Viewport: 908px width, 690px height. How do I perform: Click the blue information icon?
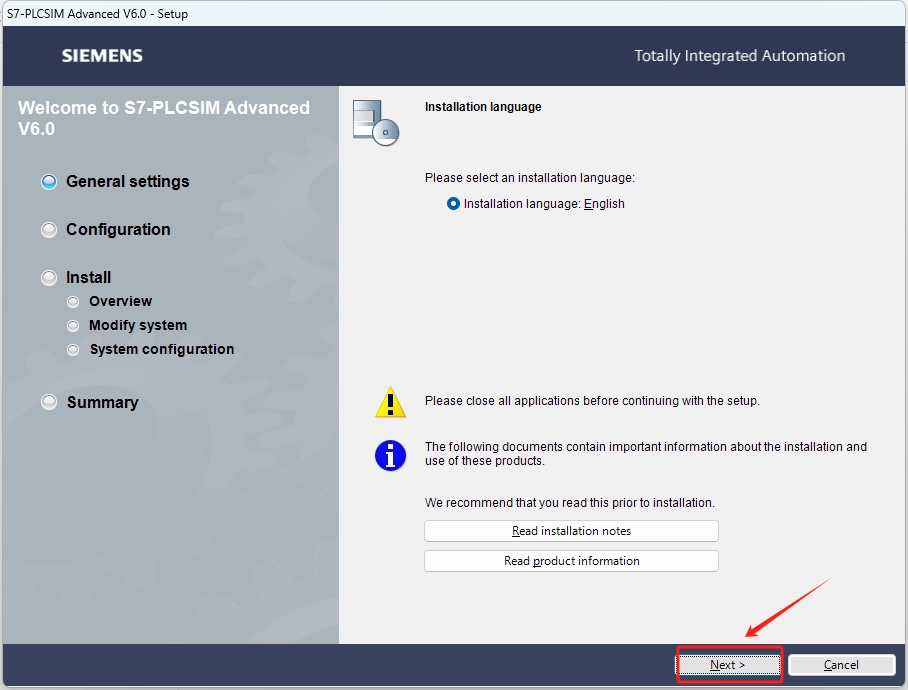click(390, 455)
